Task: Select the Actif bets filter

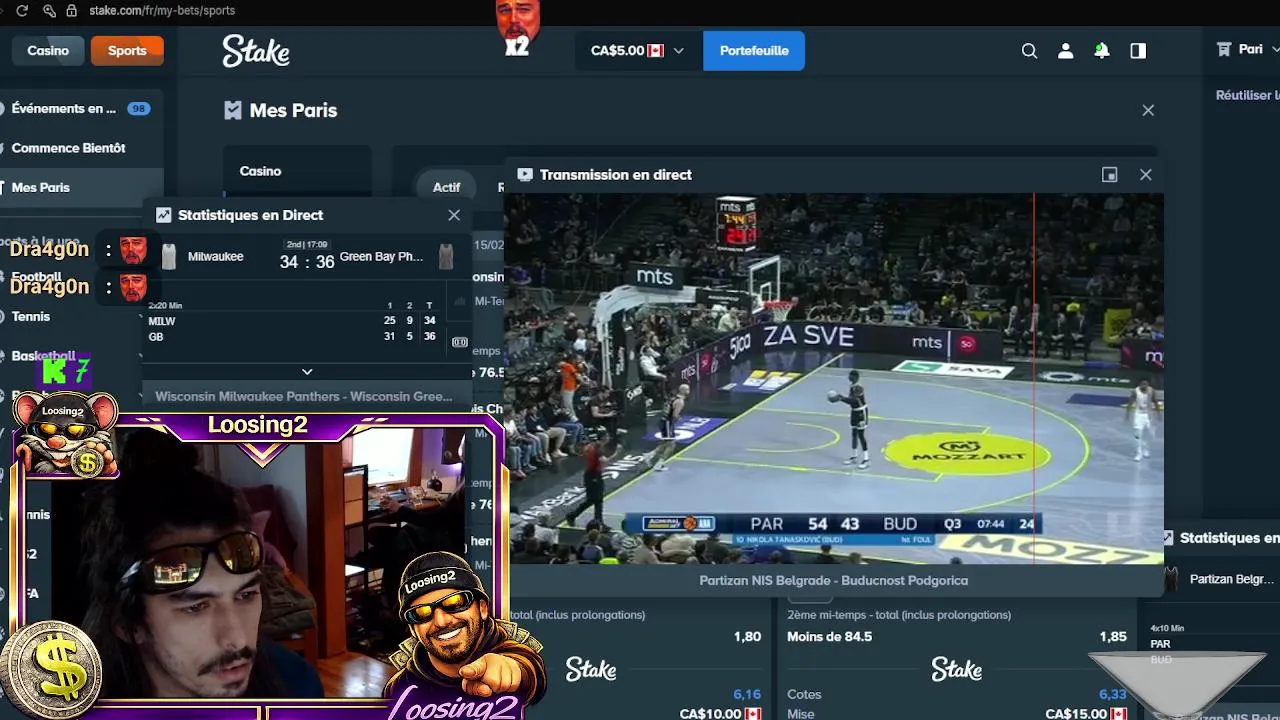Action: pyautogui.click(x=446, y=187)
